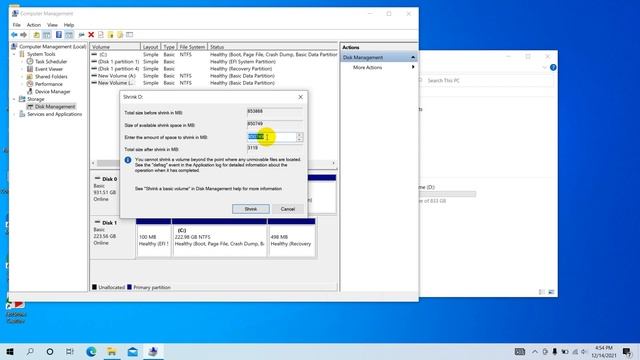Screen dimensions: 640x360
Task: Click the amount of space to shrink field
Action: pyautogui.click(x=272, y=137)
